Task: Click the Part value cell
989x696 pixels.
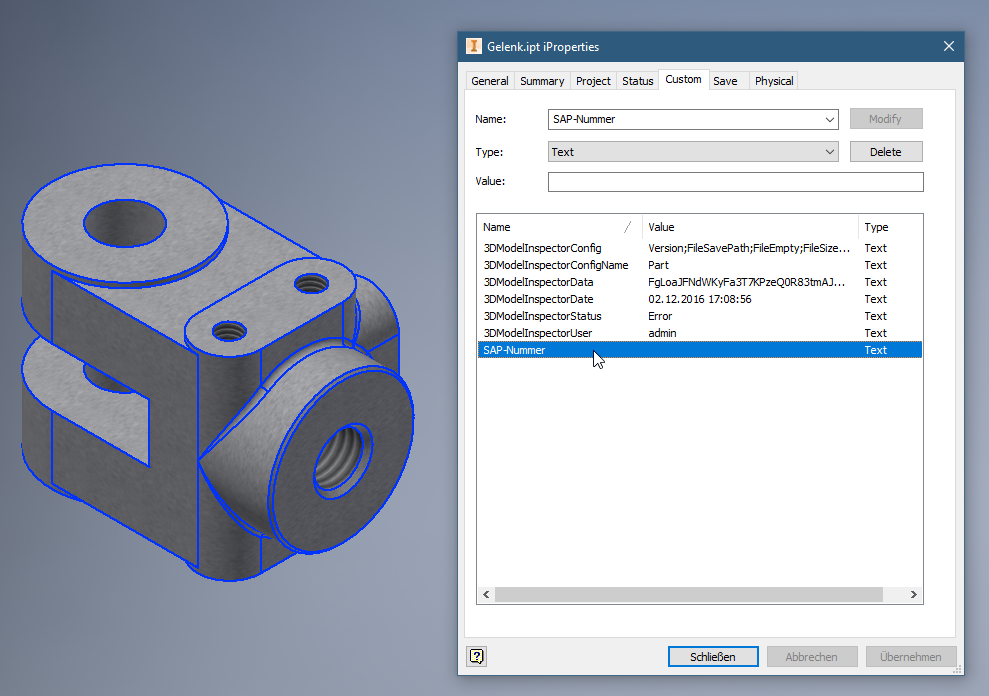Action: point(658,265)
